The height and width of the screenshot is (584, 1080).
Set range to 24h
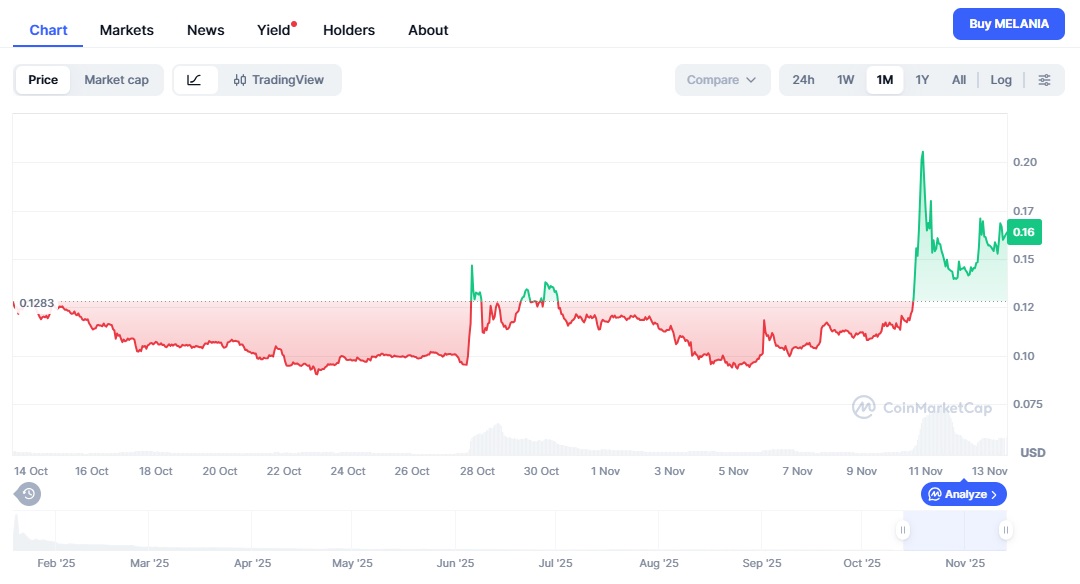coord(803,80)
